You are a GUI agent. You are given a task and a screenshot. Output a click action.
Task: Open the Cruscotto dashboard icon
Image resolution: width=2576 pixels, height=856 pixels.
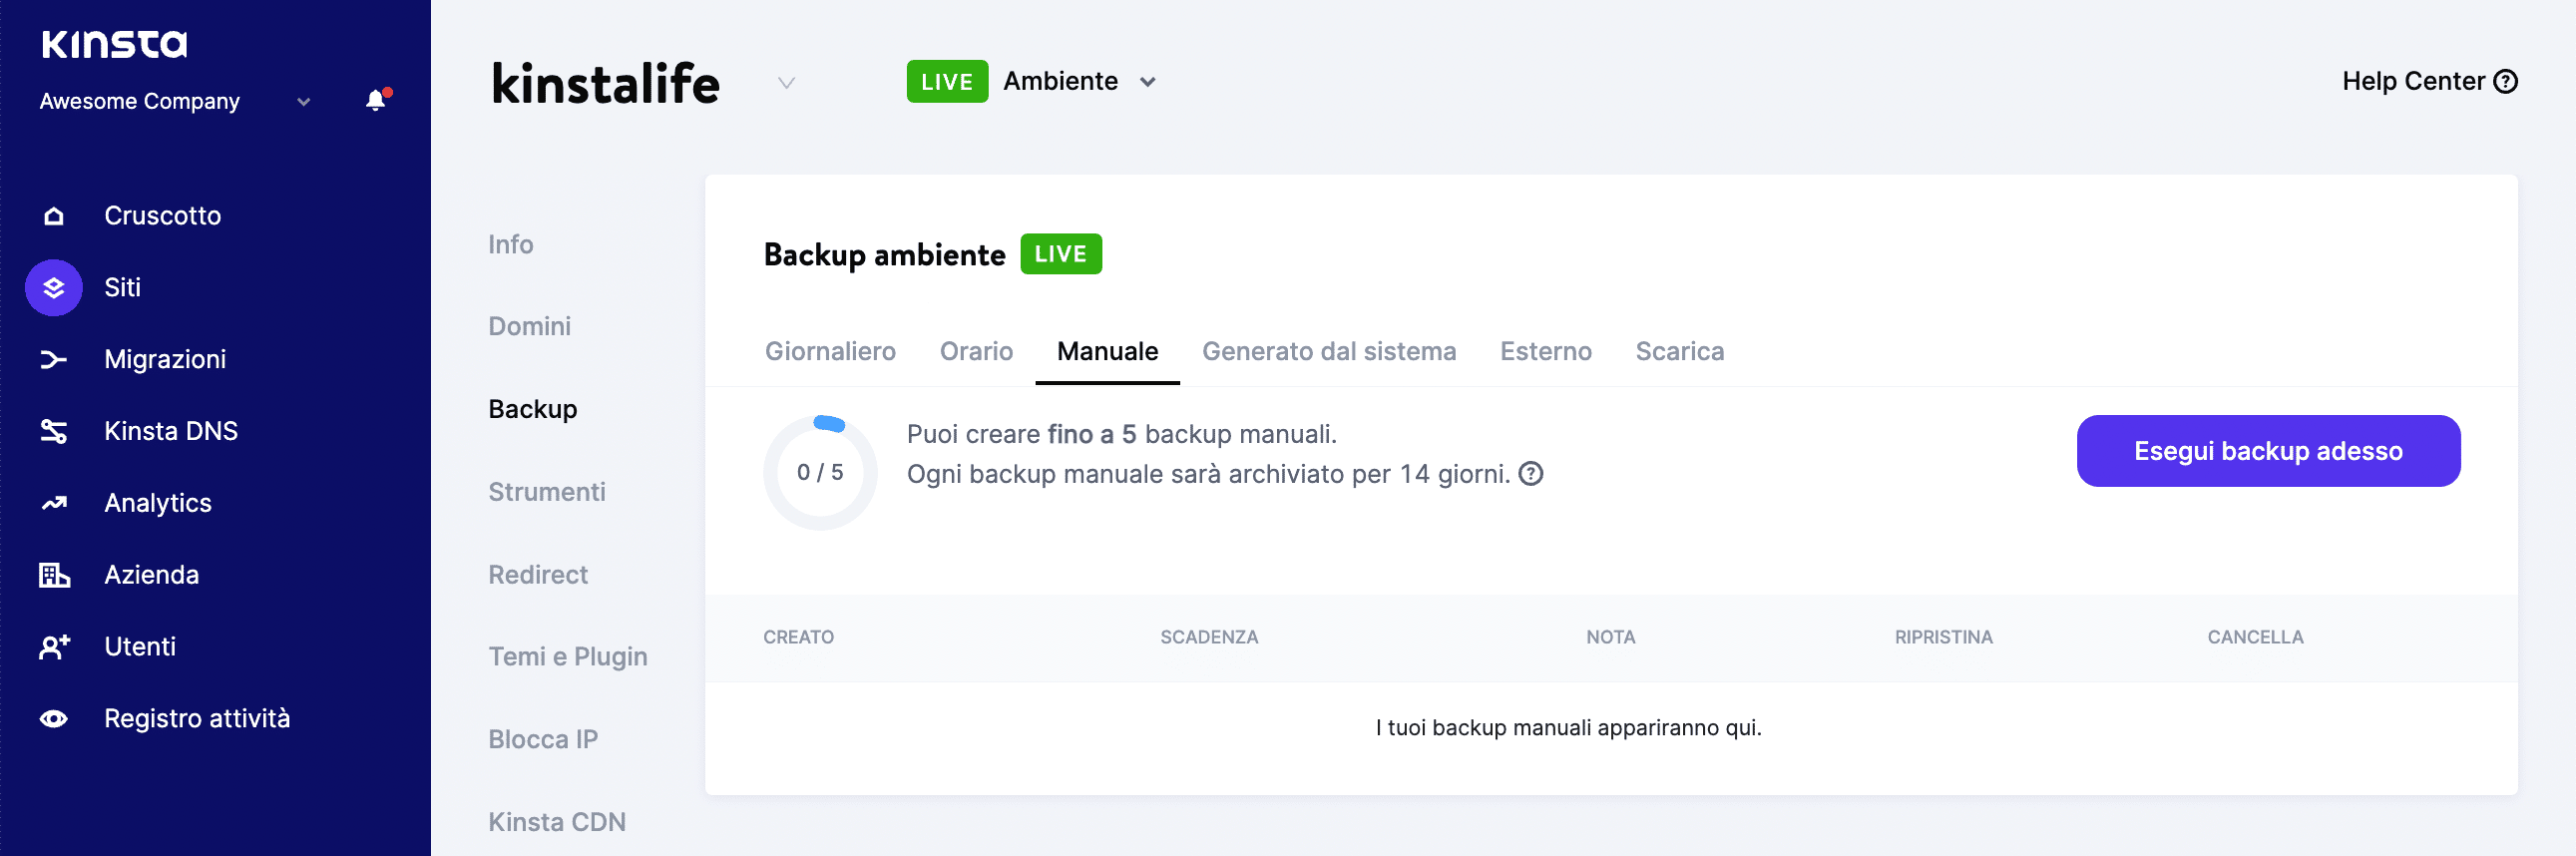point(52,215)
